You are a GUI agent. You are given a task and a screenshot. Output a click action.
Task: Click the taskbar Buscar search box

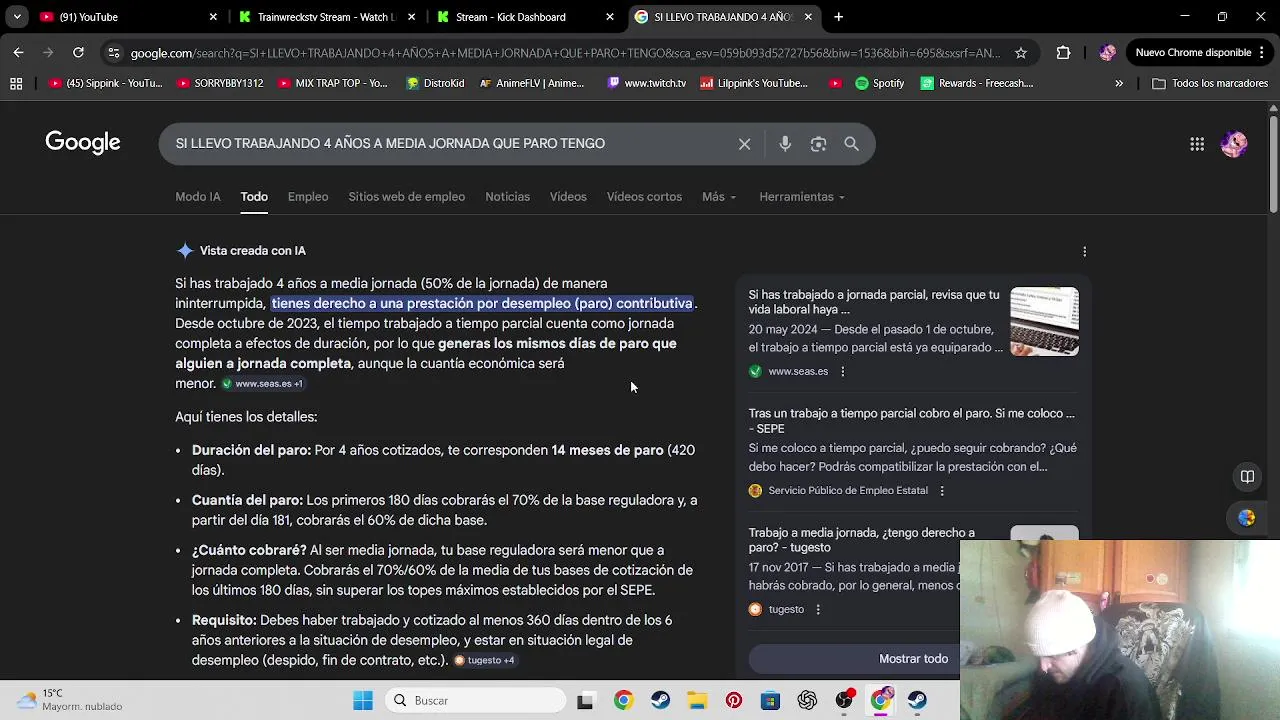[475, 700]
